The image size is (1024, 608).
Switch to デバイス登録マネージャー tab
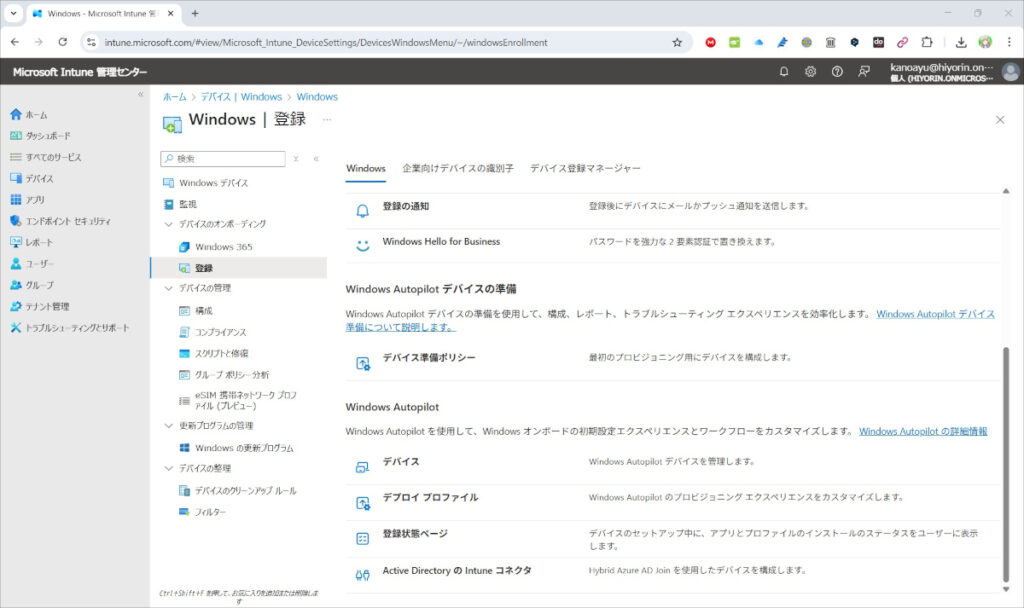(x=585, y=168)
